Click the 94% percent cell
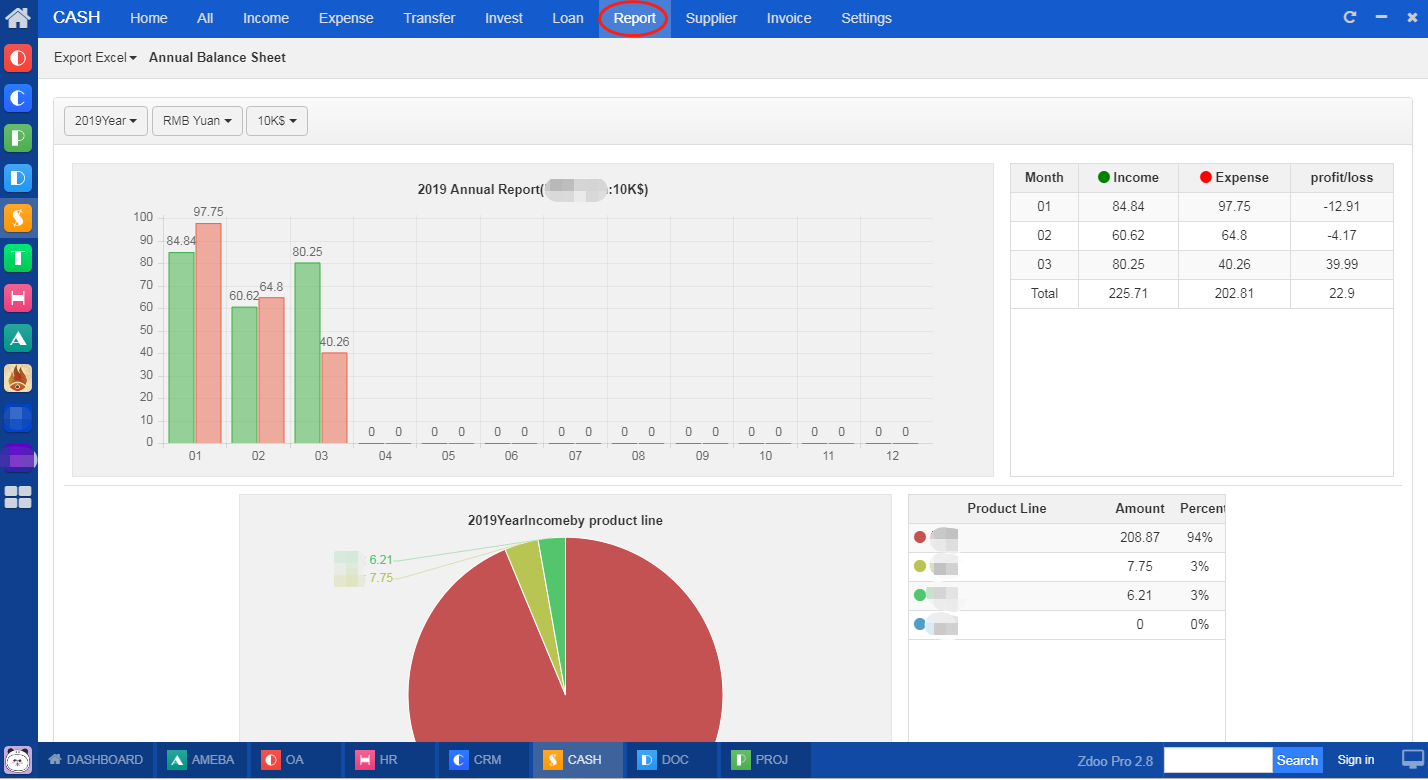1428x780 pixels. pyautogui.click(x=1199, y=537)
